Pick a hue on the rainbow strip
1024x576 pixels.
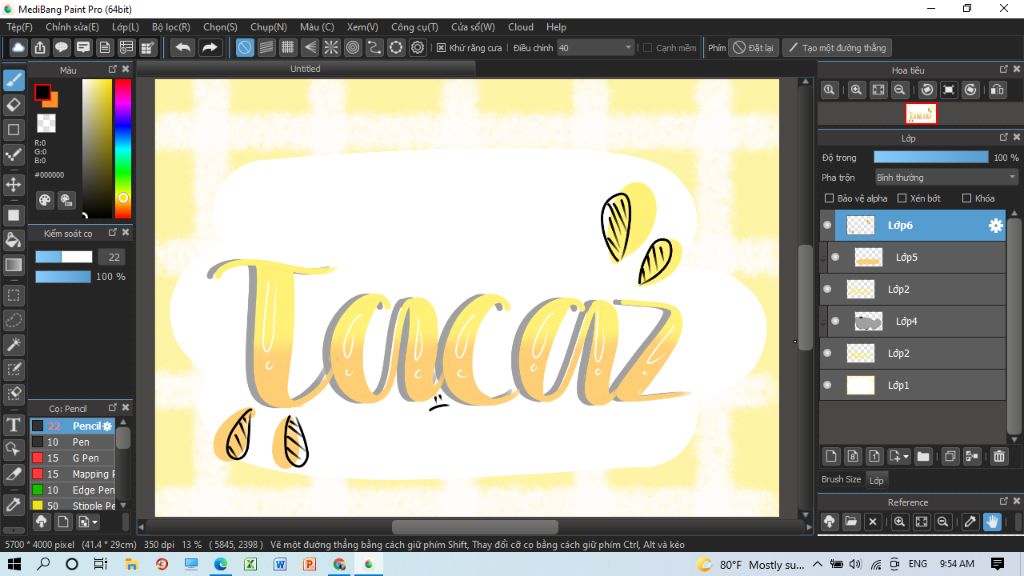pos(123,149)
